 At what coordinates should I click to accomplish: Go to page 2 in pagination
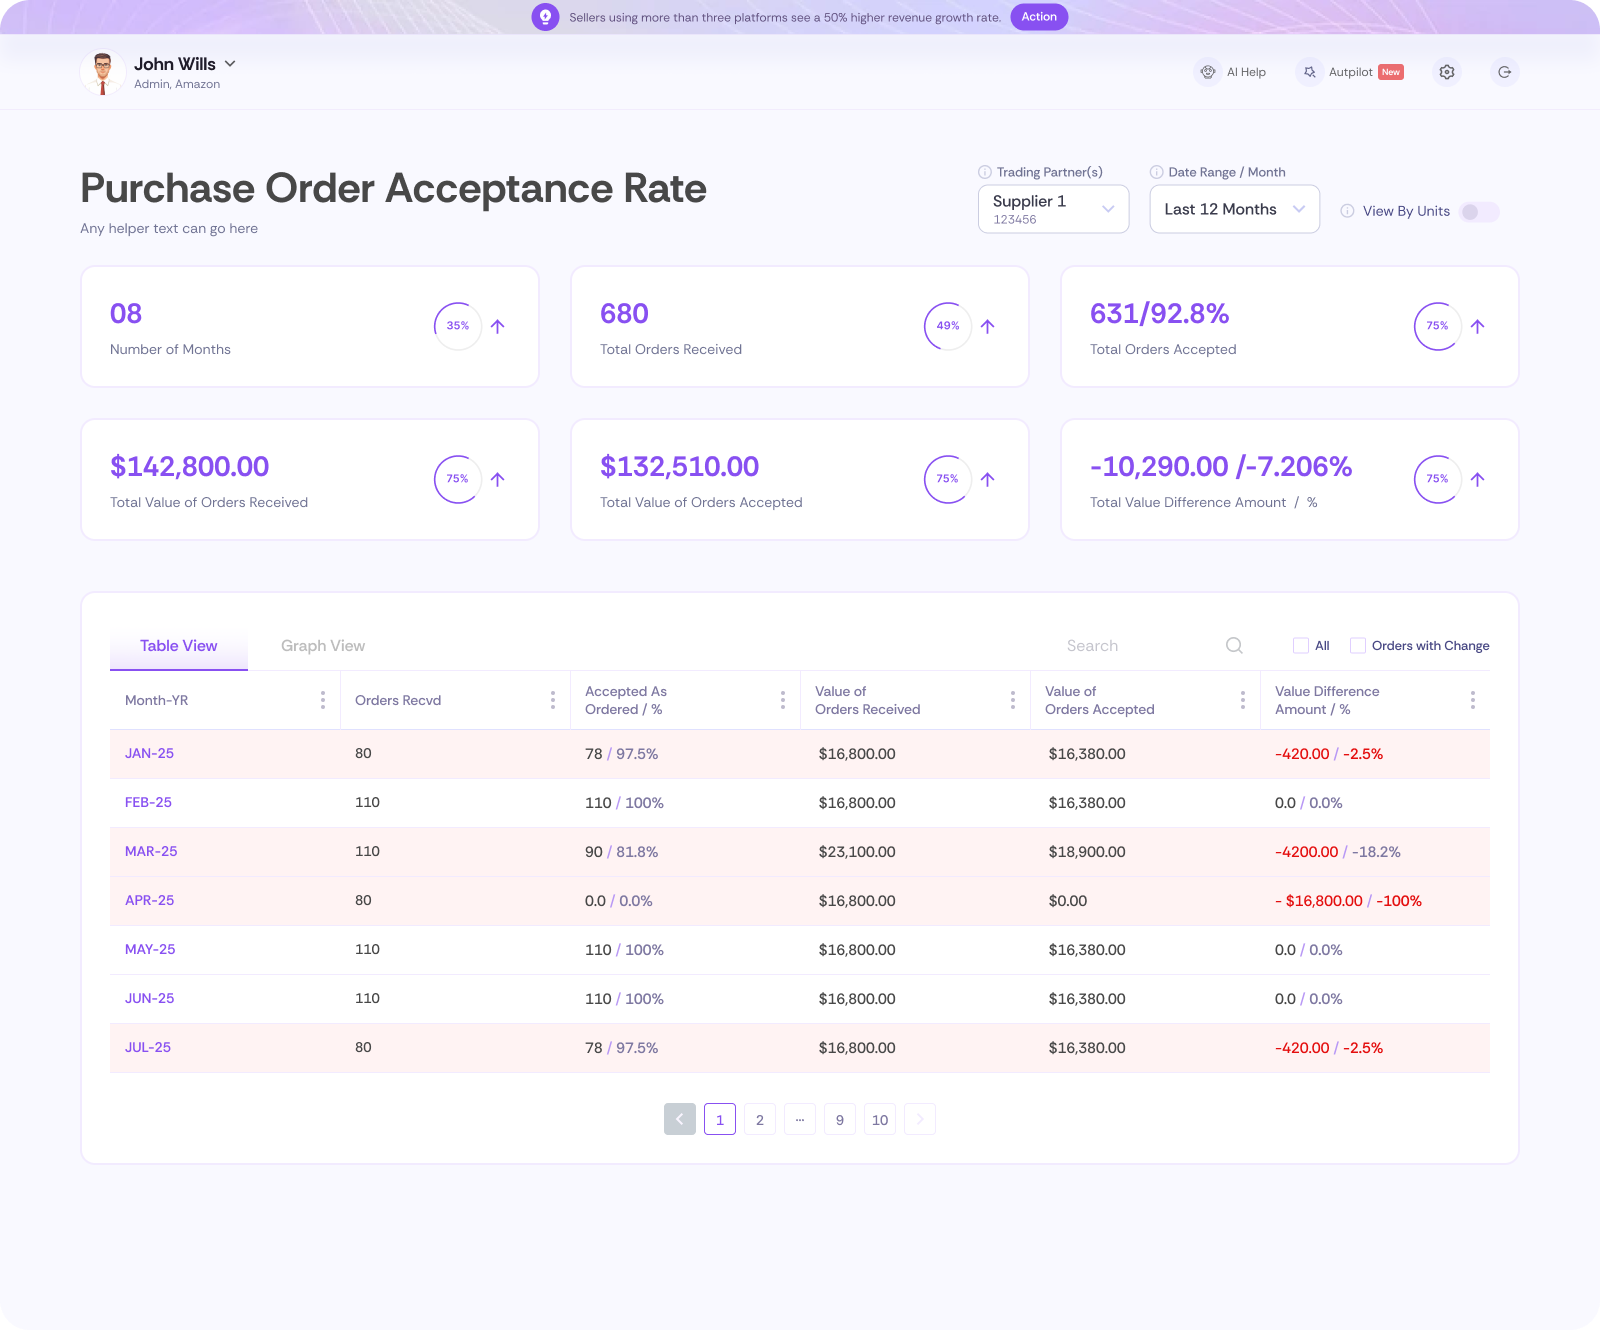click(x=760, y=1119)
